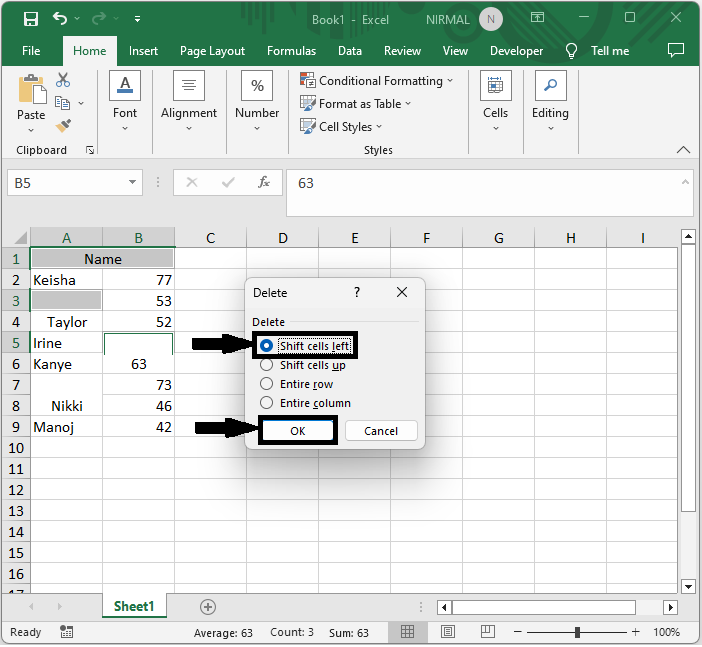Click the Redo arrow icon
Viewport: 702px width, 647px height.
click(98, 18)
